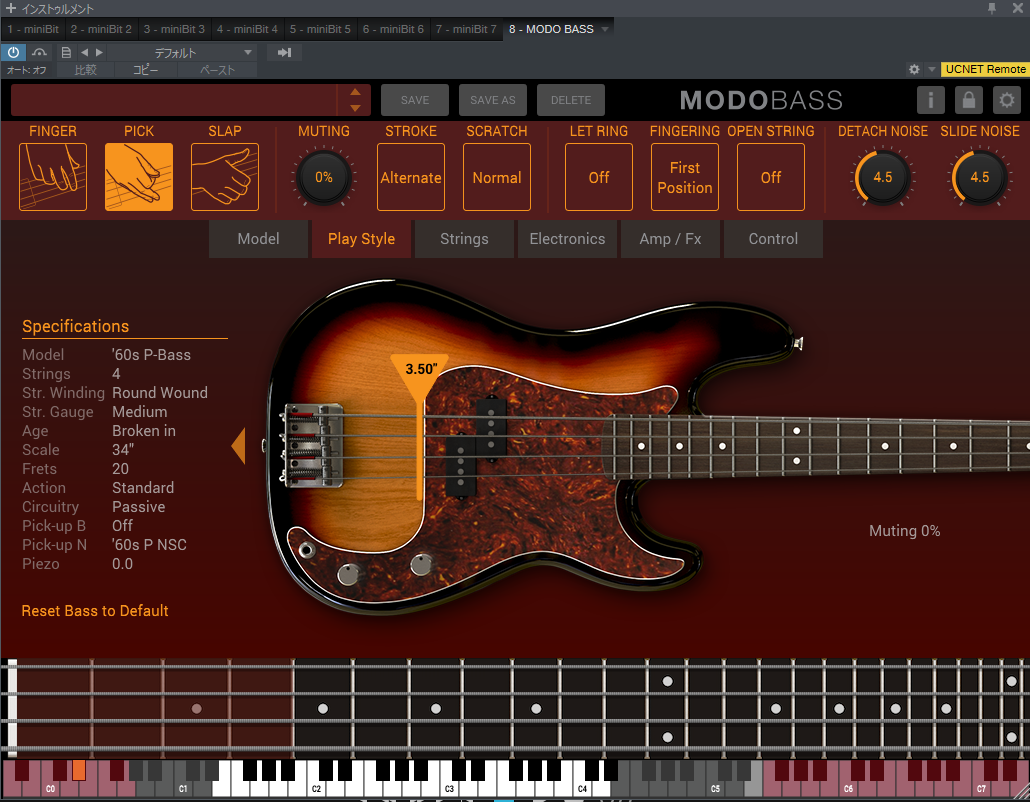Select the FINGER play style icon
Image resolution: width=1030 pixels, height=802 pixels.
53,177
